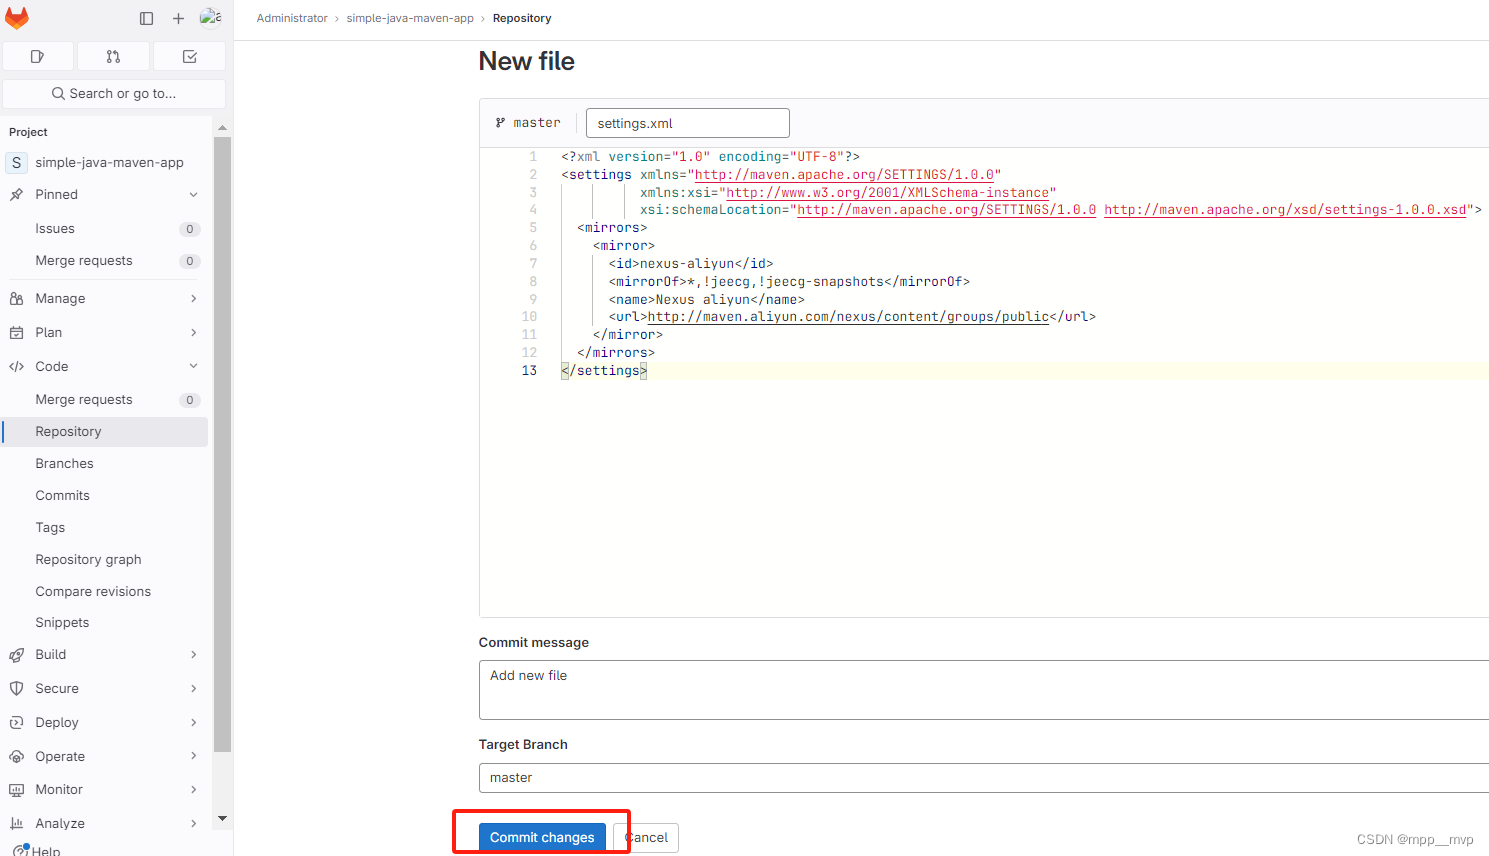Screen dimensions: 1489x856
Task: Click the Issues count badge
Action: tap(190, 229)
